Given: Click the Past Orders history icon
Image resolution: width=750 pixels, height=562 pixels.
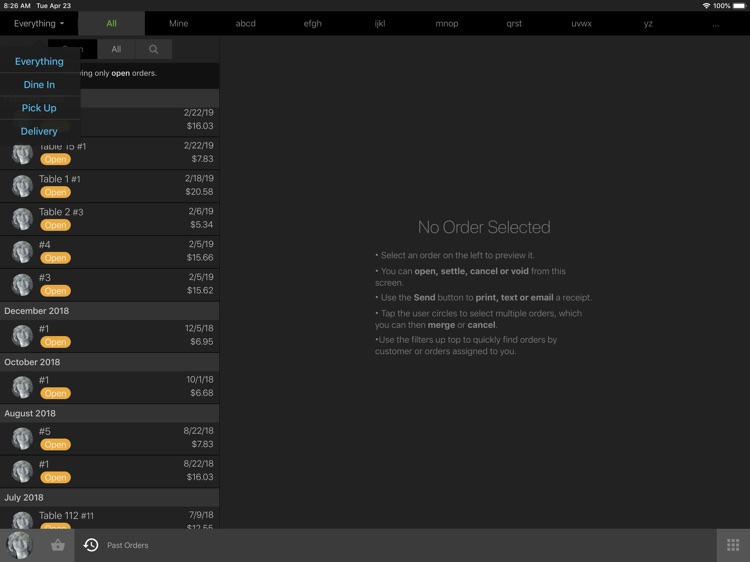Looking at the screenshot, I should pyautogui.click(x=91, y=545).
